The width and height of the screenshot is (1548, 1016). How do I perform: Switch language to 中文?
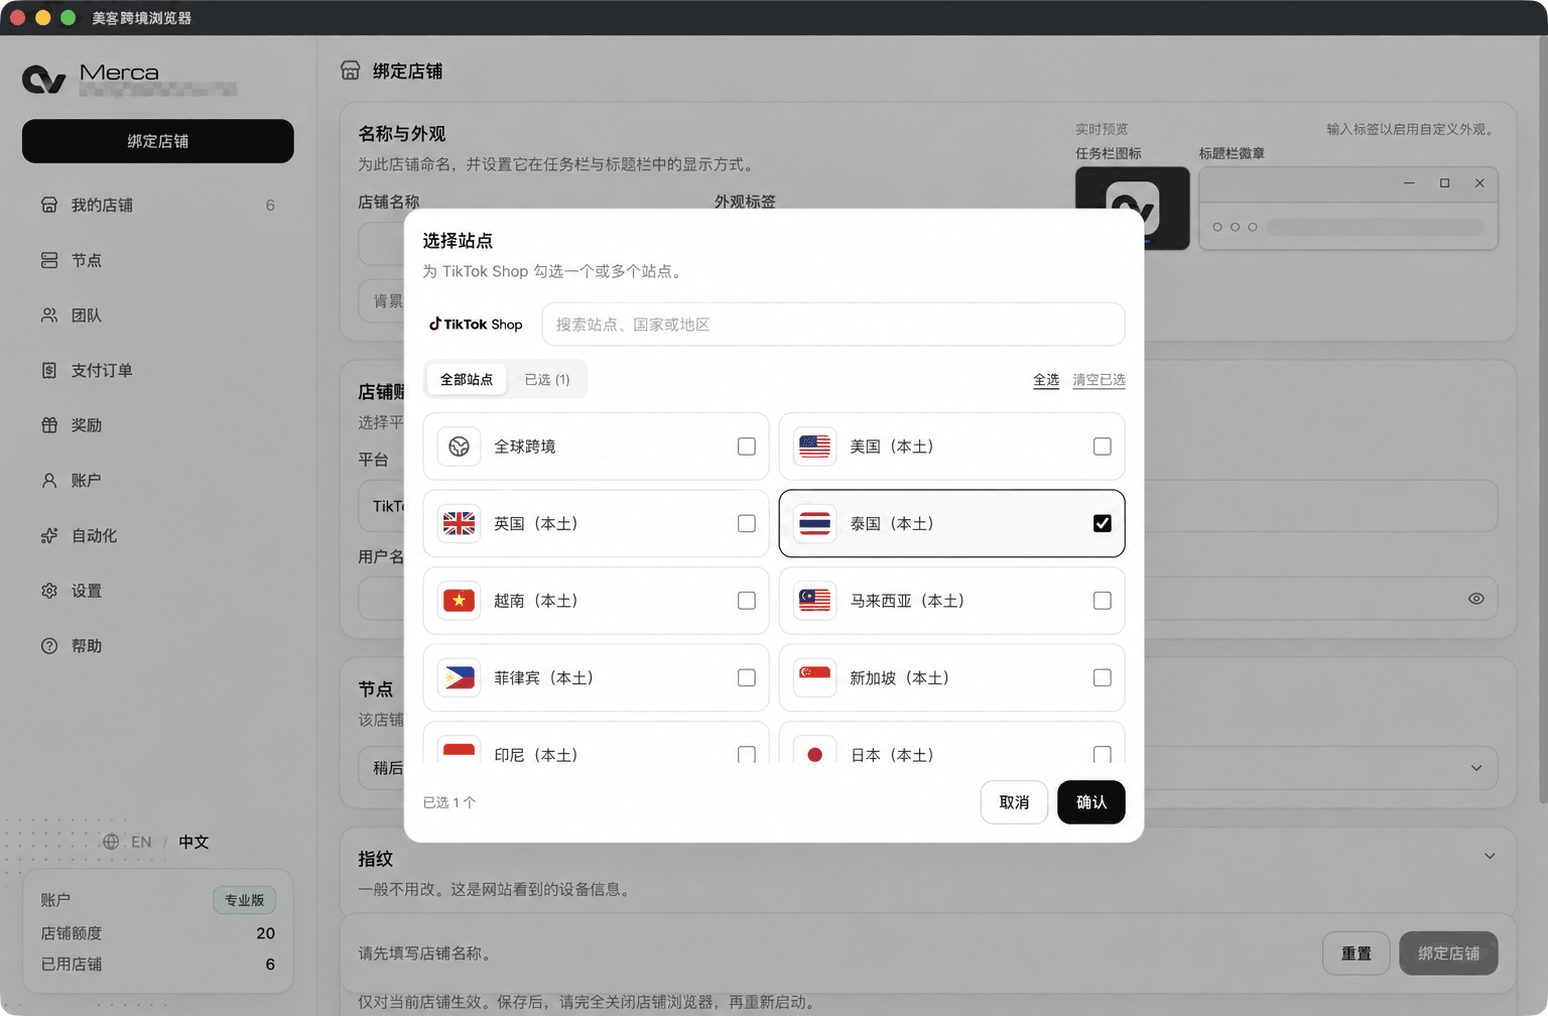pos(194,842)
